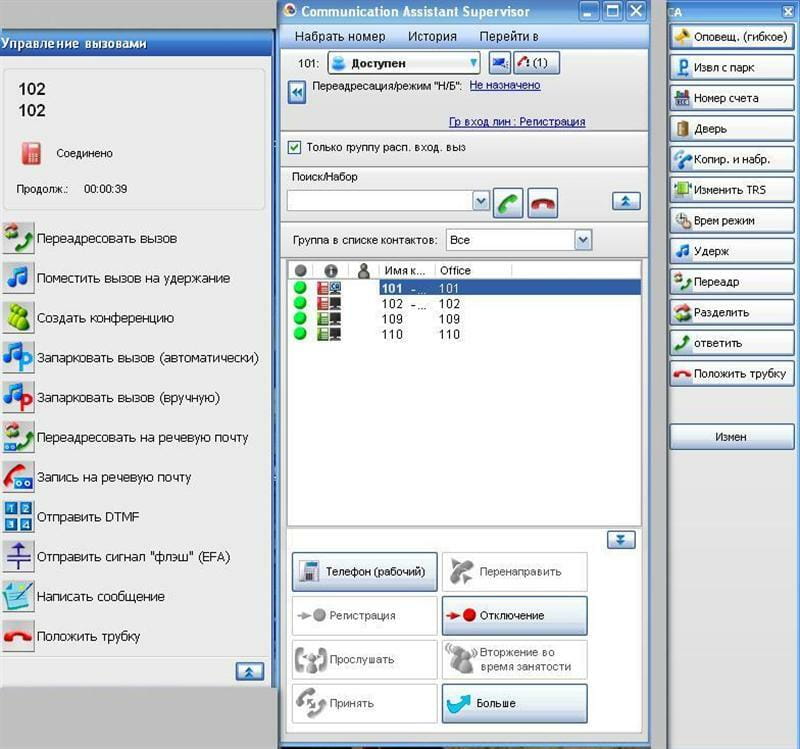Screen dimensions: 800x749
Task: Click ответить button in side panel
Action: pyautogui.click(x=732, y=343)
